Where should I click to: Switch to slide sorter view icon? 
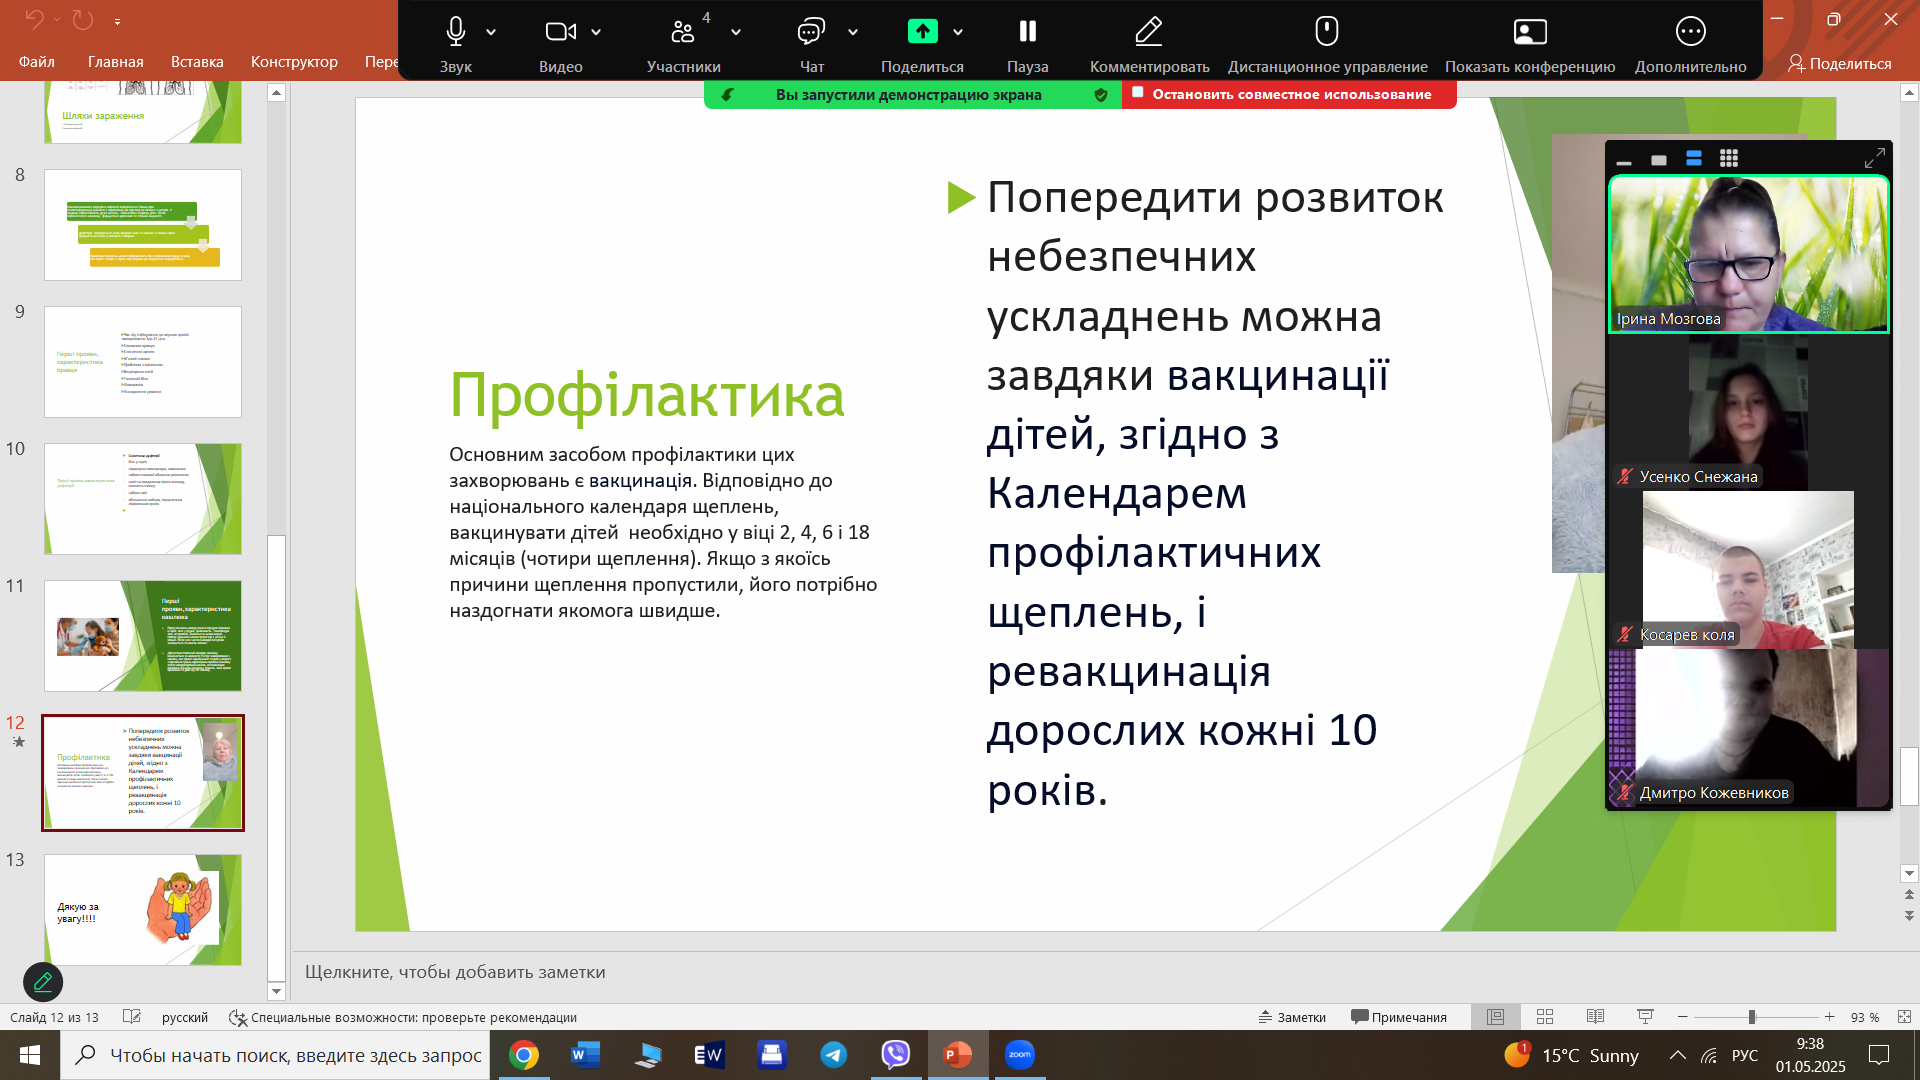(x=1545, y=1017)
